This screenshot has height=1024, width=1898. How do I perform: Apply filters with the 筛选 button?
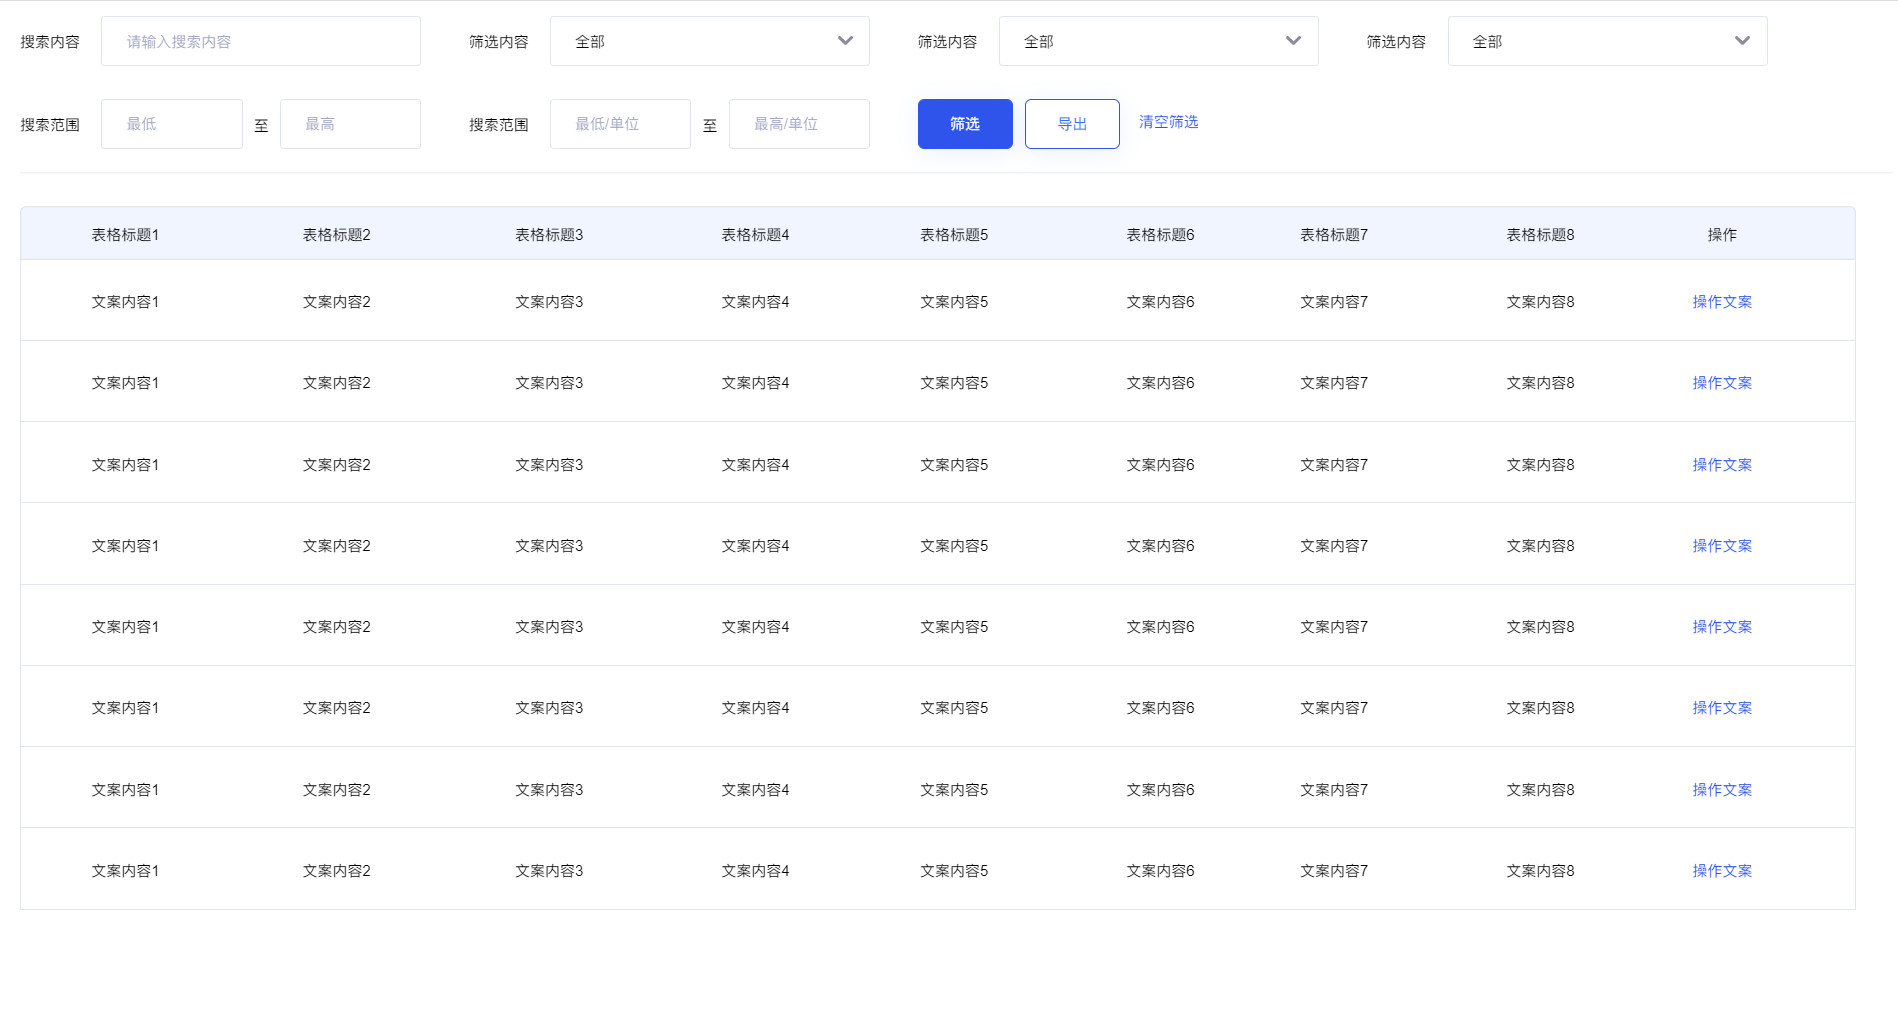(x=965, y=124)
